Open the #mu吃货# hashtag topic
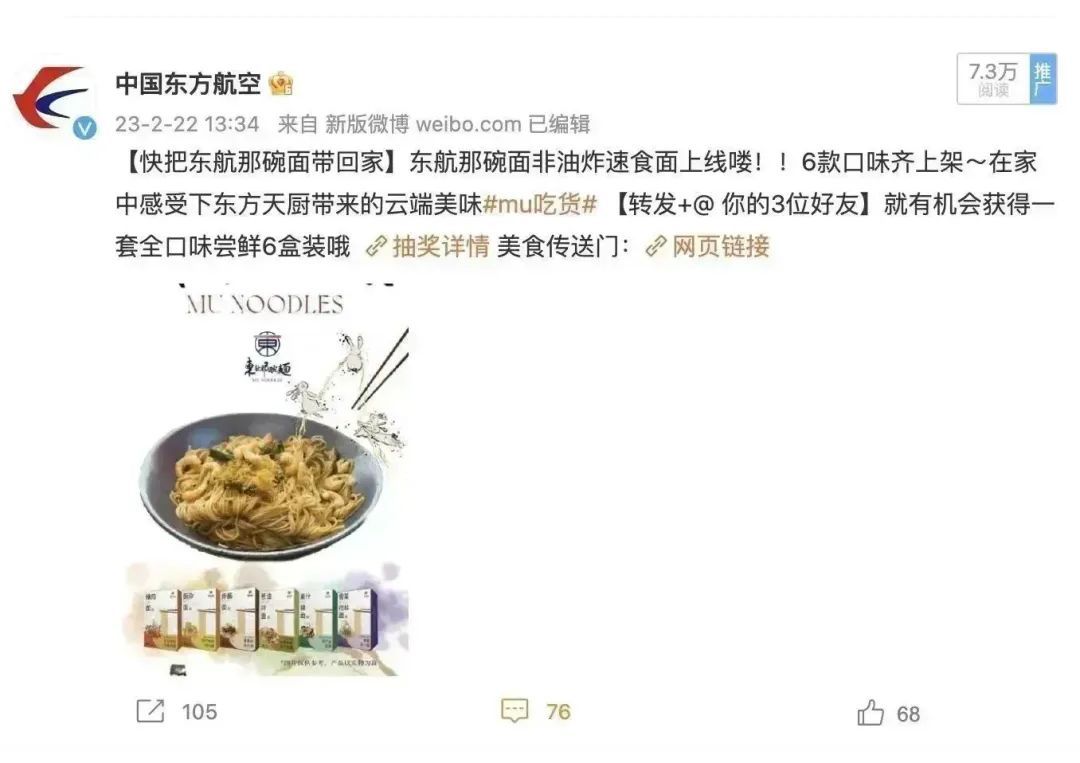This screenshot has width=1080, height=763. tap(540, 205)
